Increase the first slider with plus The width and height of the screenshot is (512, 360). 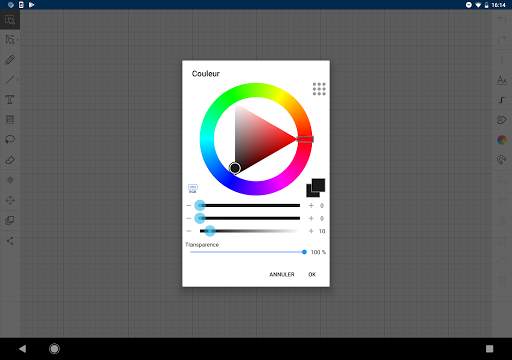311,206
